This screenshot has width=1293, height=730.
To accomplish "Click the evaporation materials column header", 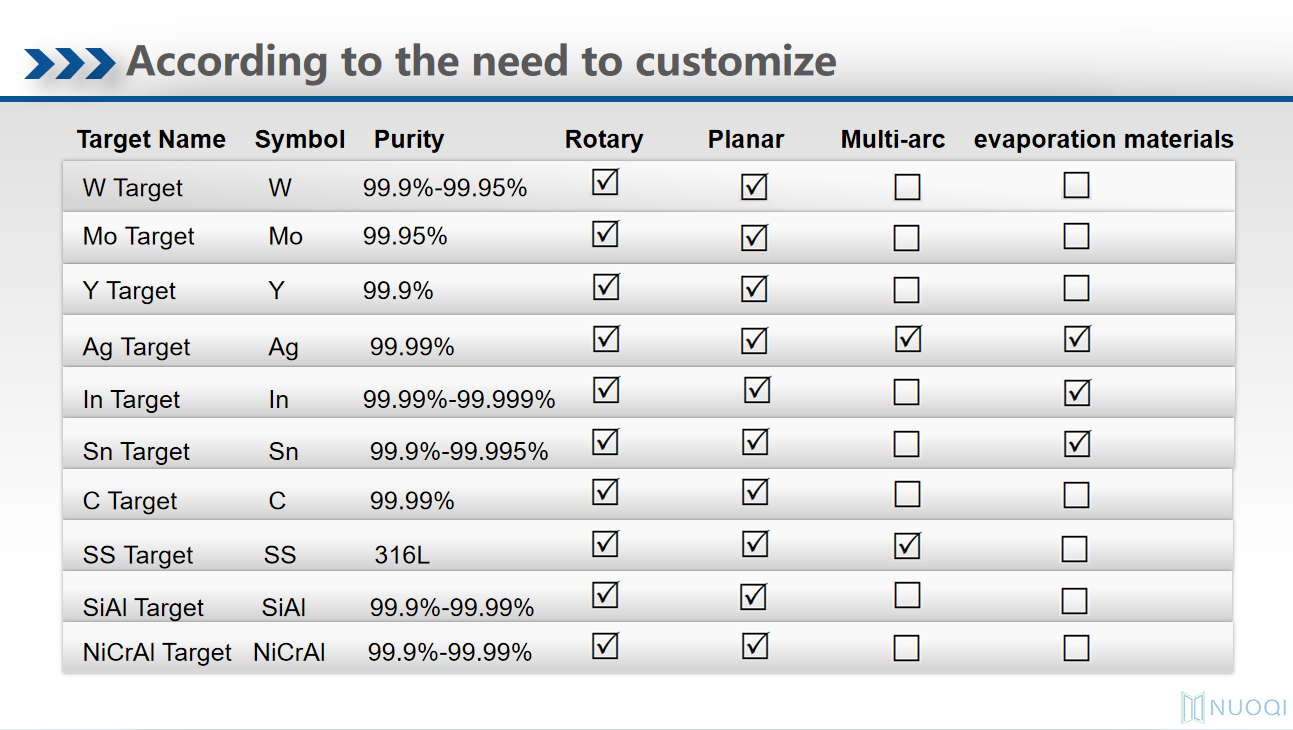I will 1103,140.
